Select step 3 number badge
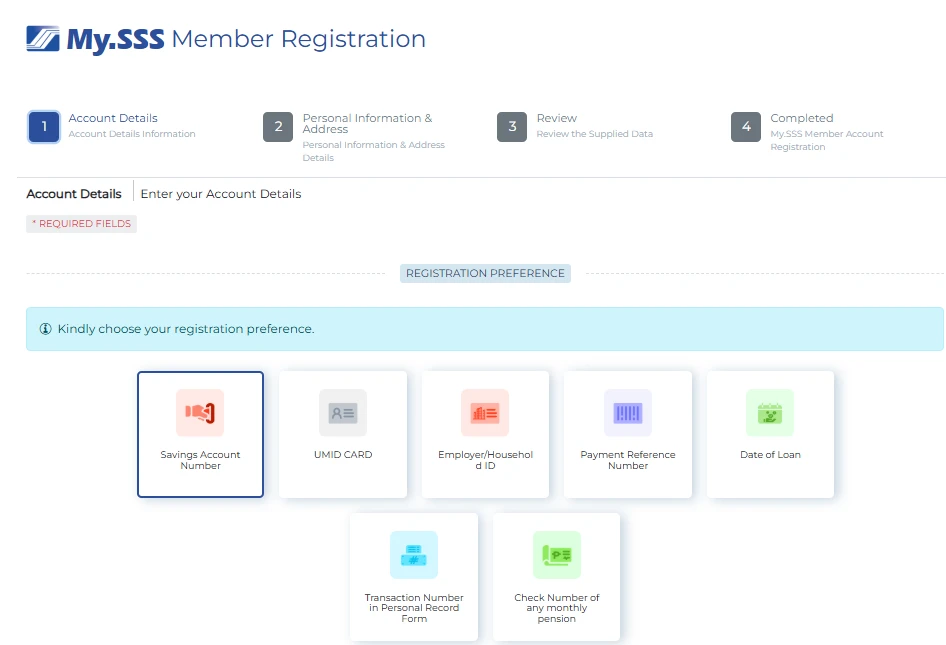 pos(512,127)
